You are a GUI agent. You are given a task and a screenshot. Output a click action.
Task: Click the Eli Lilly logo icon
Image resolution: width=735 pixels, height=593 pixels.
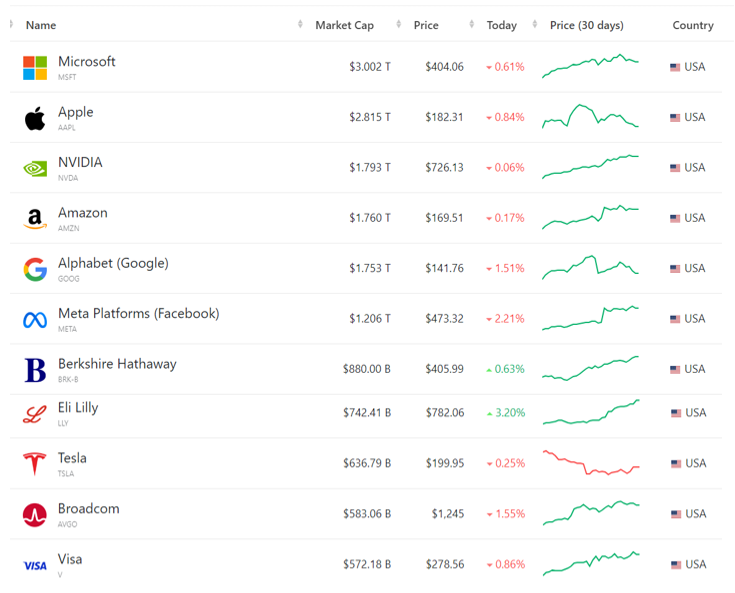[35, 414]
